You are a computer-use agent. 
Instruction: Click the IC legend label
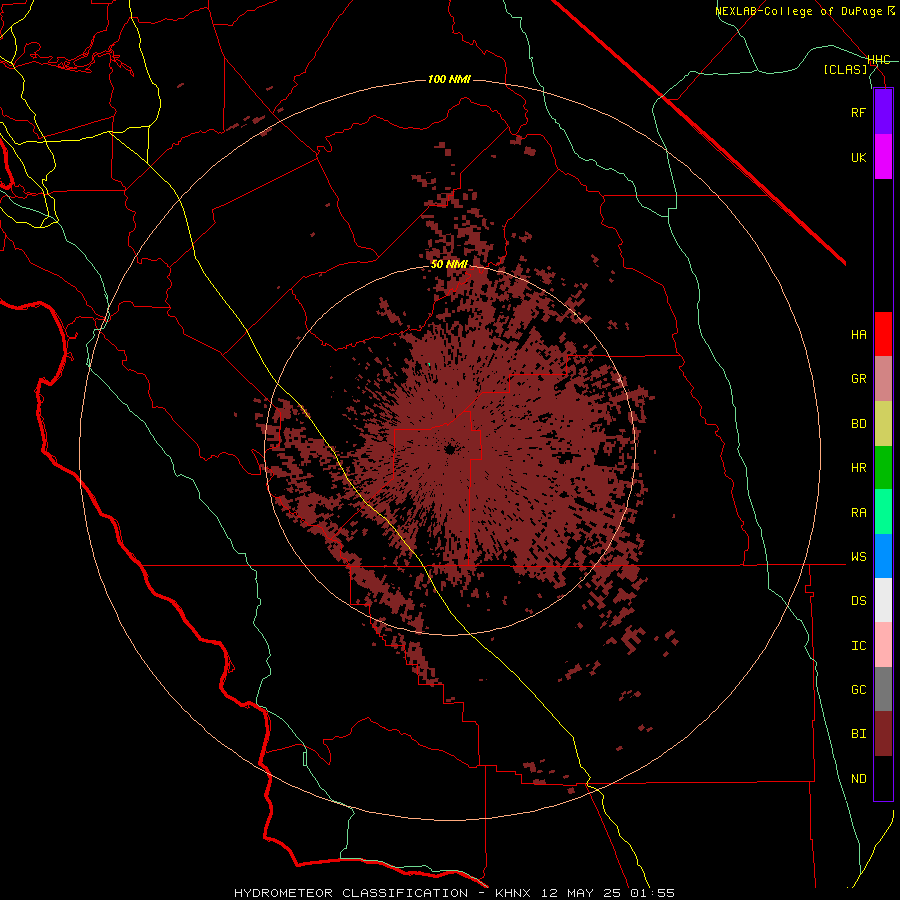coord(858,646)
